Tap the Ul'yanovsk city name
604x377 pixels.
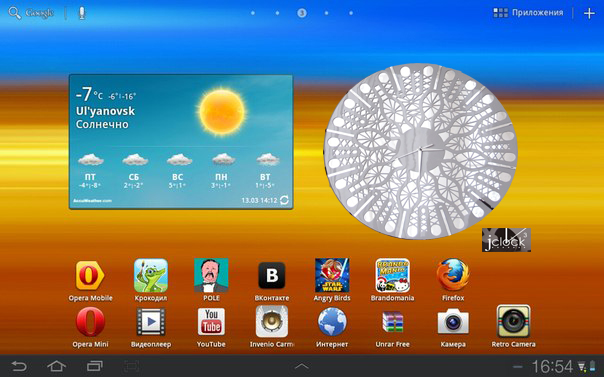[x=105, y=111]
